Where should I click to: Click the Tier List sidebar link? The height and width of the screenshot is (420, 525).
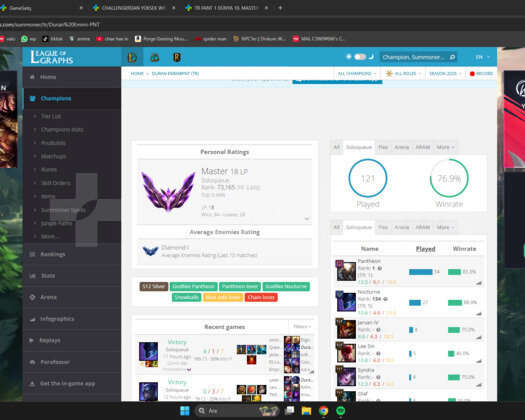pyautogui.click(x=51, y=116)
